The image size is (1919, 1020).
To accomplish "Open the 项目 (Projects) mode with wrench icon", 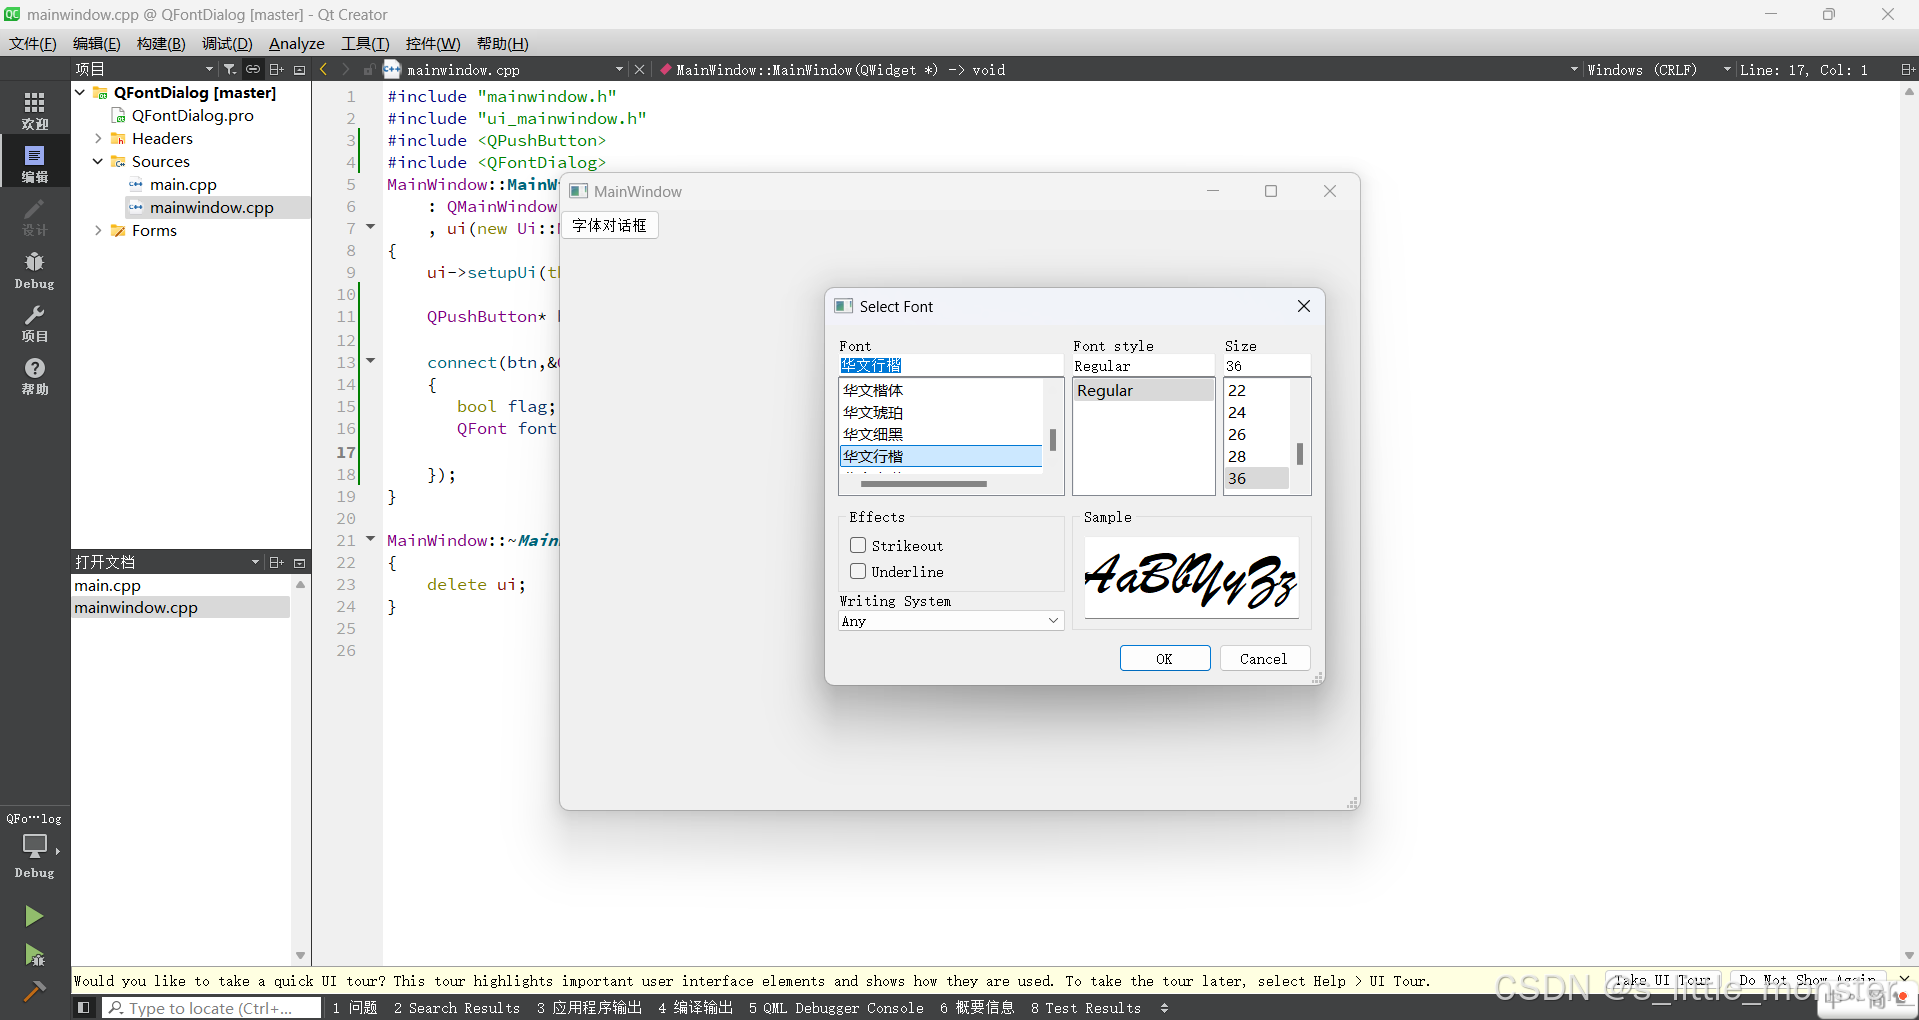I will point(35,323).
